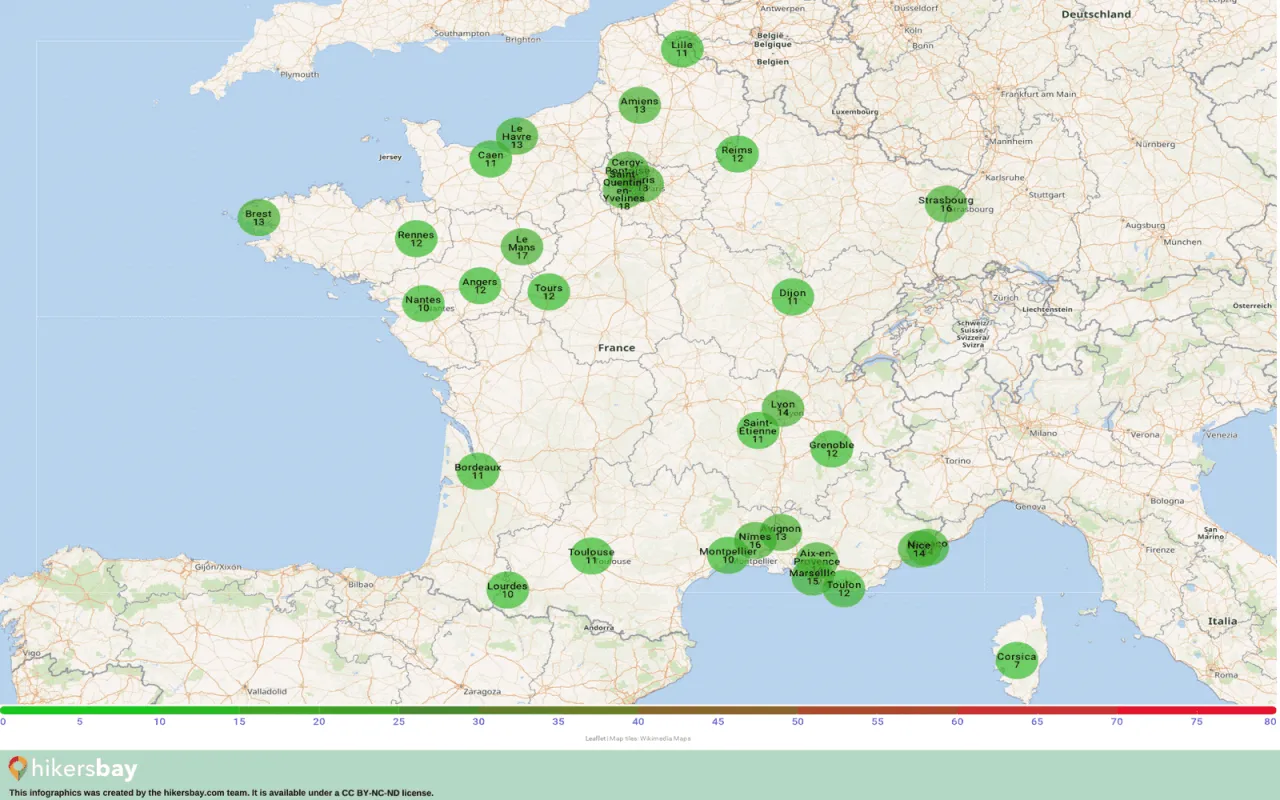Open the Lourdes marker showing 10

508,590
